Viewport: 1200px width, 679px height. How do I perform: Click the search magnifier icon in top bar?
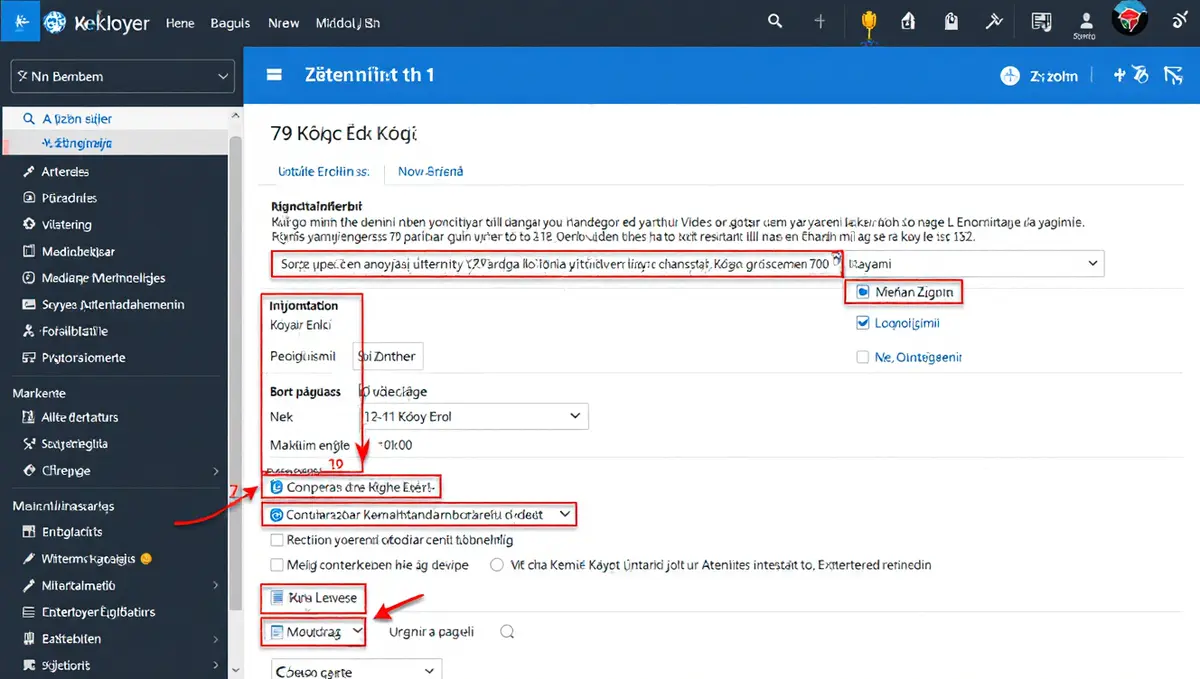point(775,21)
